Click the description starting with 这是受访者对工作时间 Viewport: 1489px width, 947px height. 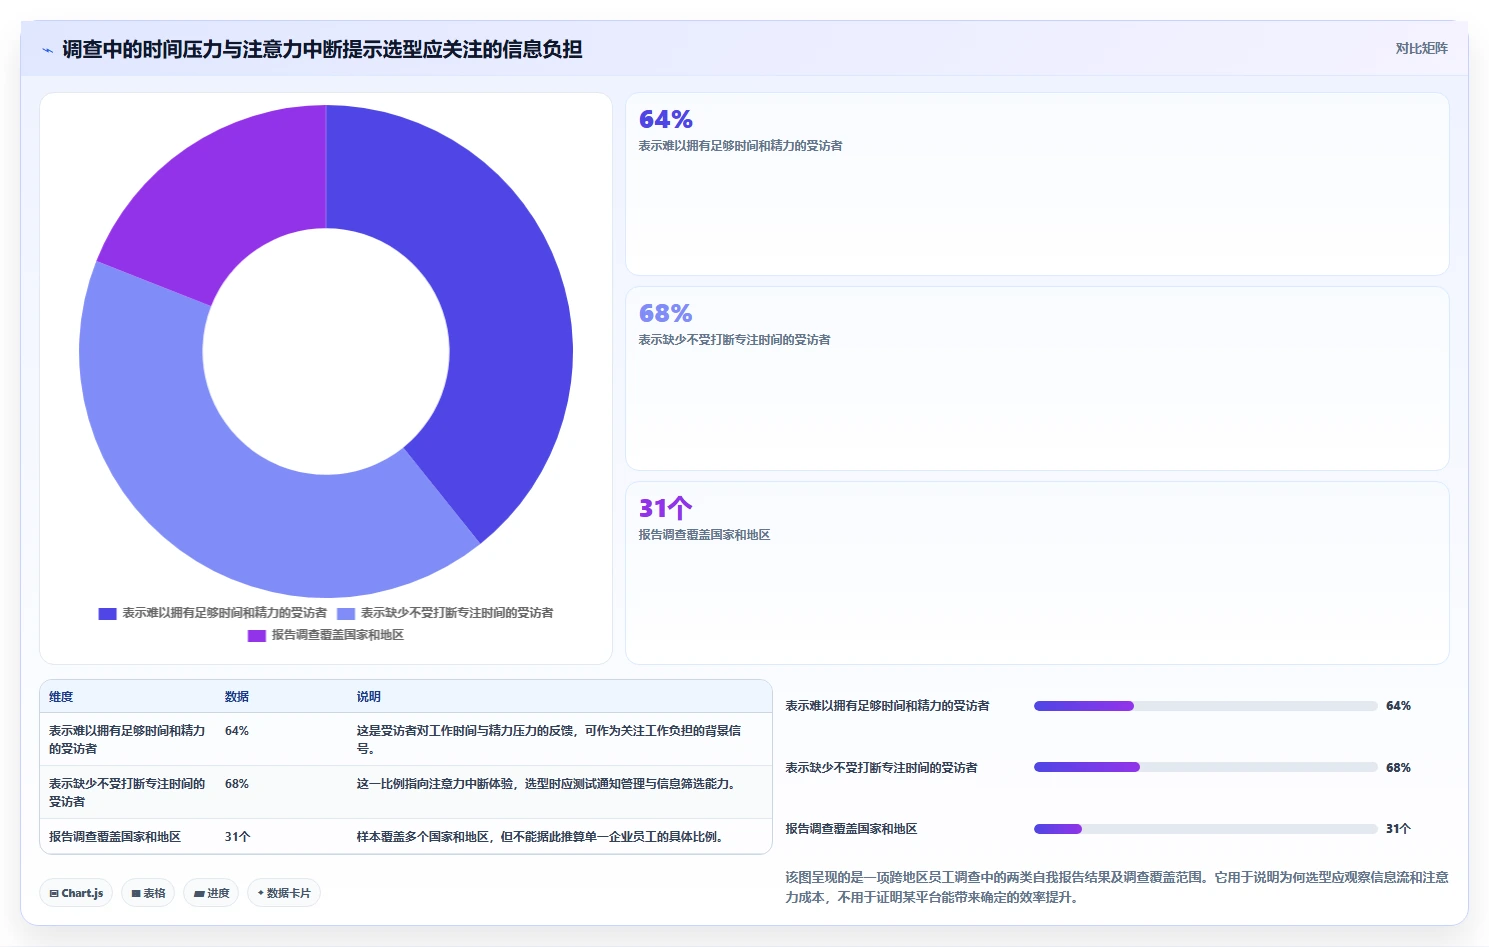(x=549, y=740)
